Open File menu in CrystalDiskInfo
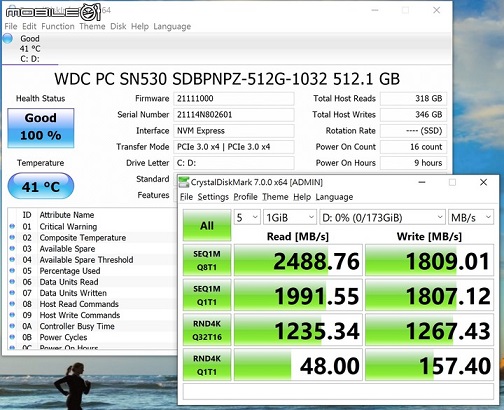The image size is (504, 410). [x=11, y=26]
